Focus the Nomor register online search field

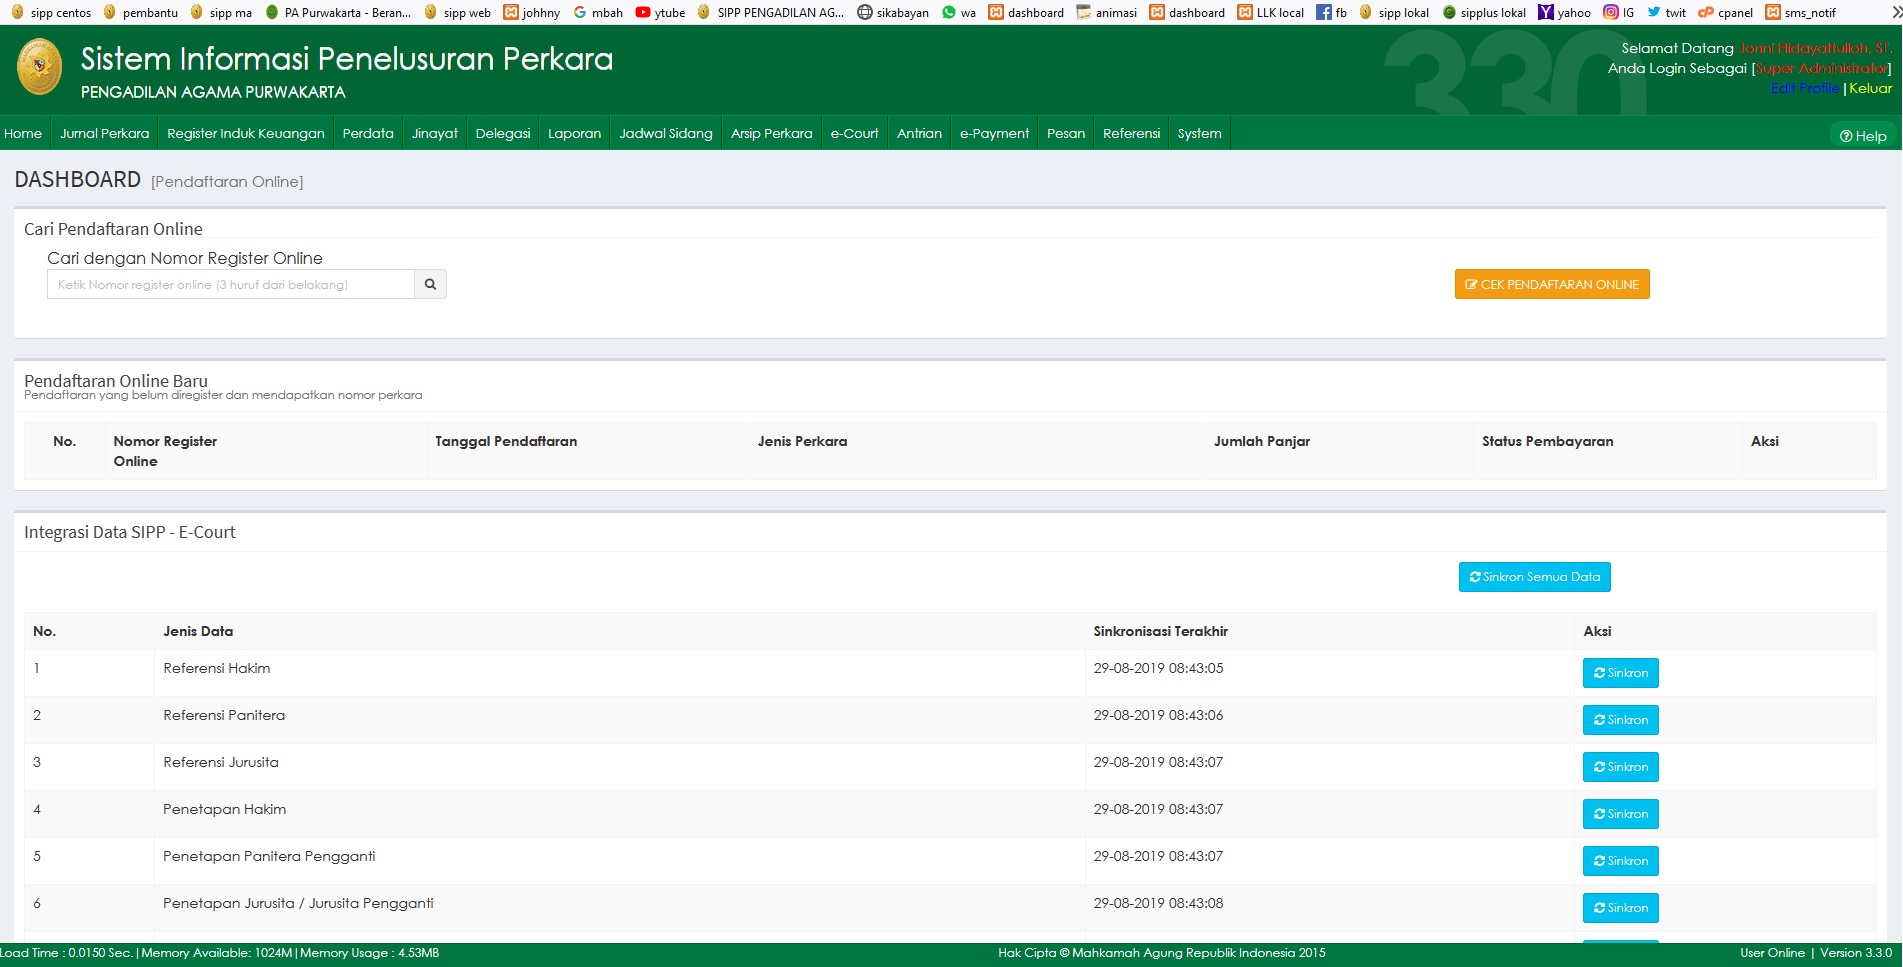pyautogui.click(x=231, y=284)
